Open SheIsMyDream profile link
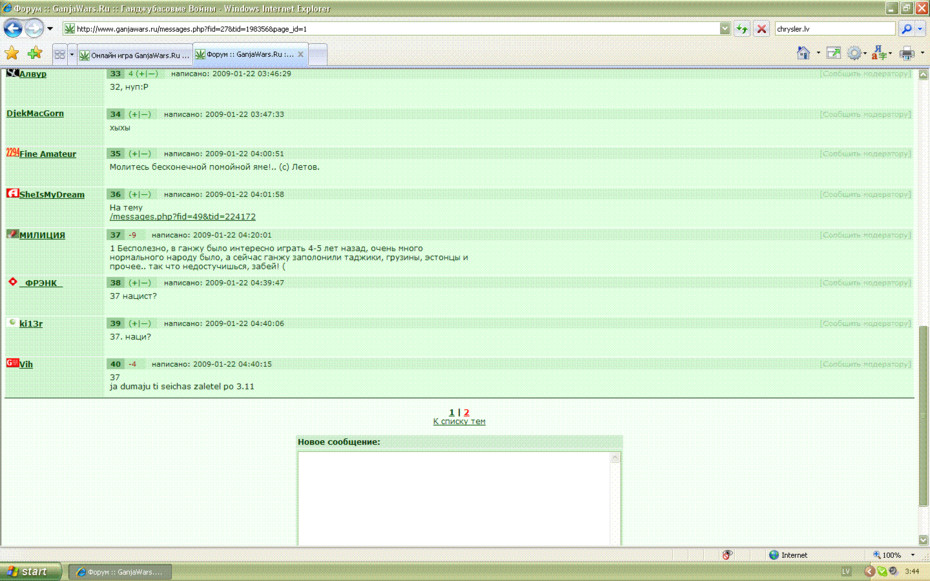Viewport: 930px width, 581px height. pyautogui.click(x=52, y=194)
